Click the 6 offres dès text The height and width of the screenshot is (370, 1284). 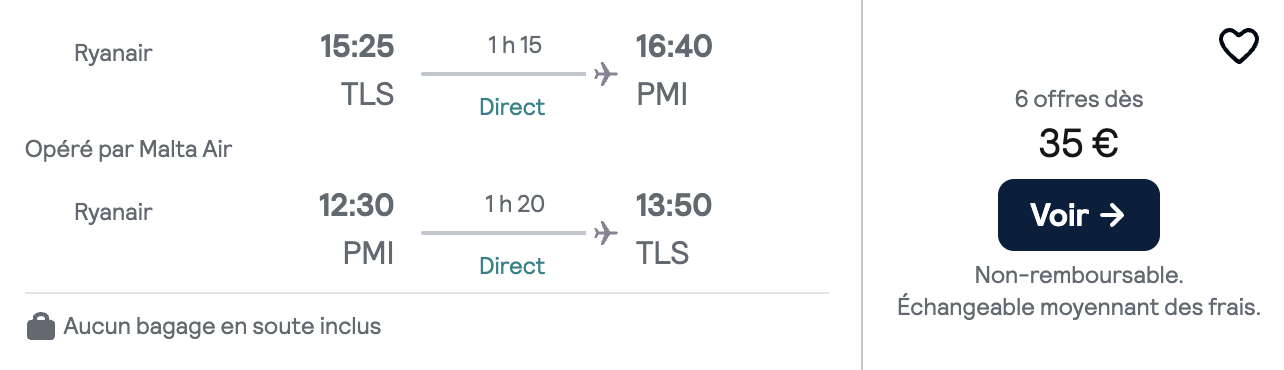(1078, 99)
